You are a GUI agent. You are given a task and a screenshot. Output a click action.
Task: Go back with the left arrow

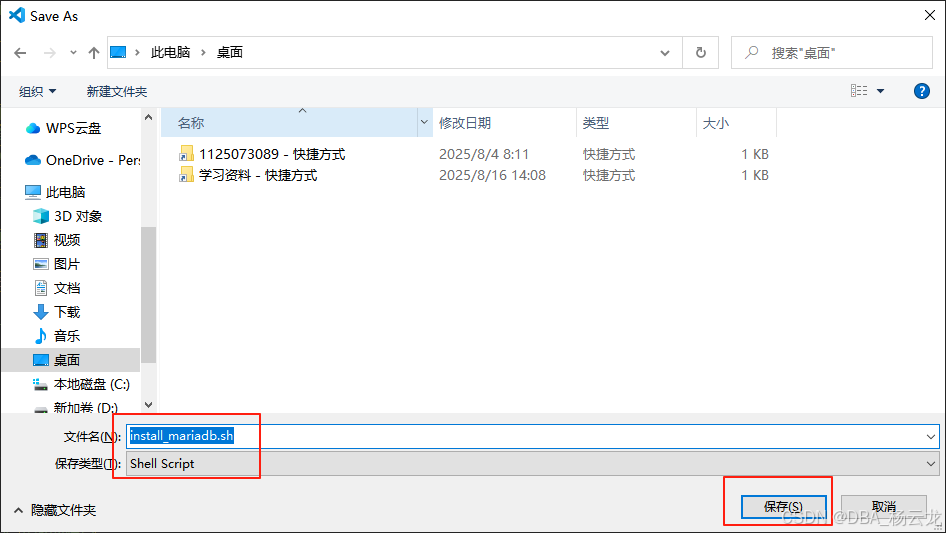click(x=20, y=53)
